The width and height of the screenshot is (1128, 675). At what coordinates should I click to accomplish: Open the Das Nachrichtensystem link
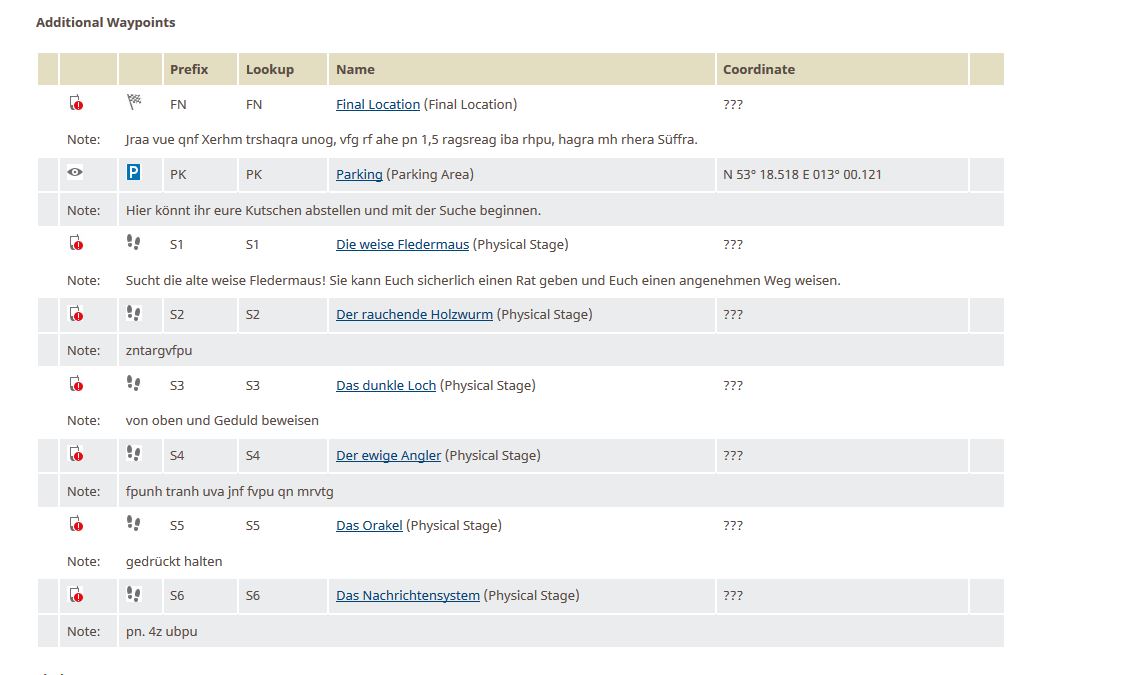408,595
